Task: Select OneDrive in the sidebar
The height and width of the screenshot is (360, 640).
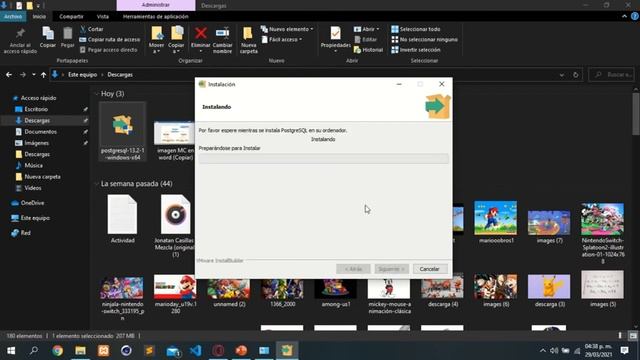Action: (32, 203)
